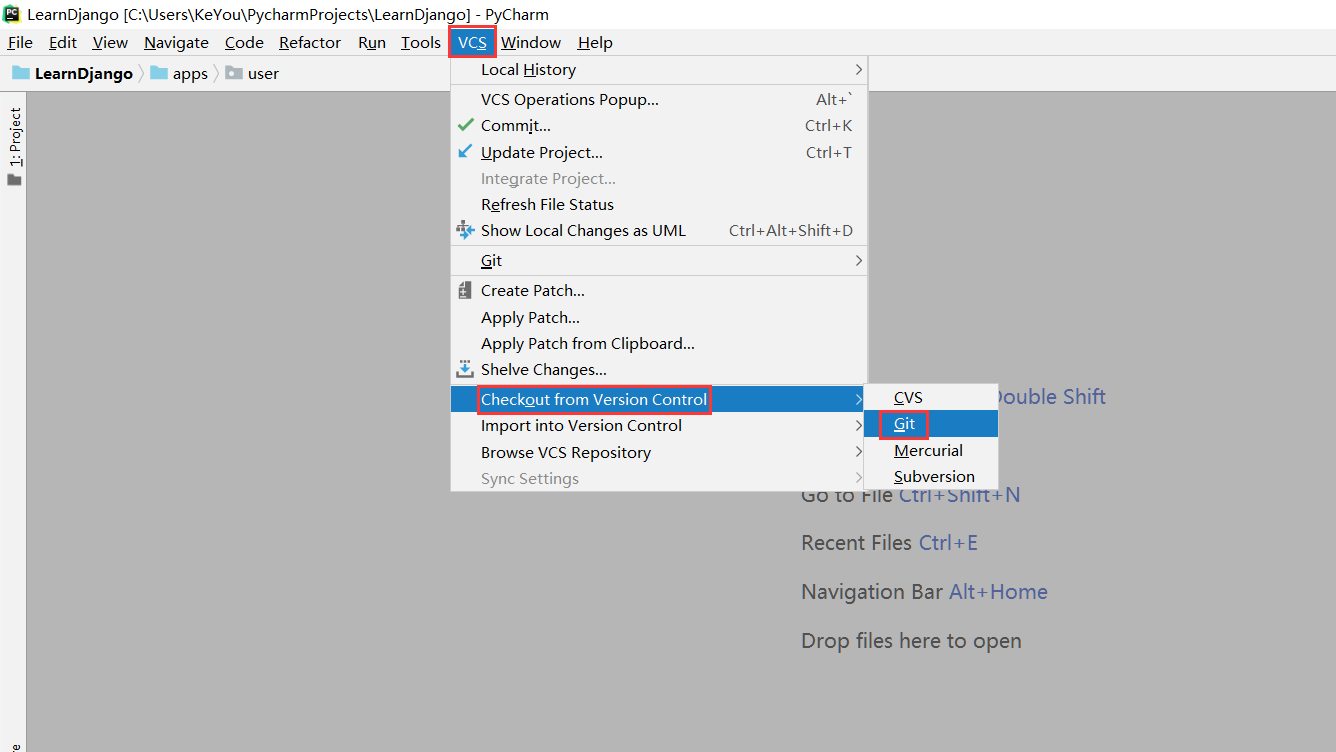Click the PyCharm logo in the title bar
Viewport: 1336px width, 752px height.
(12, 14)
